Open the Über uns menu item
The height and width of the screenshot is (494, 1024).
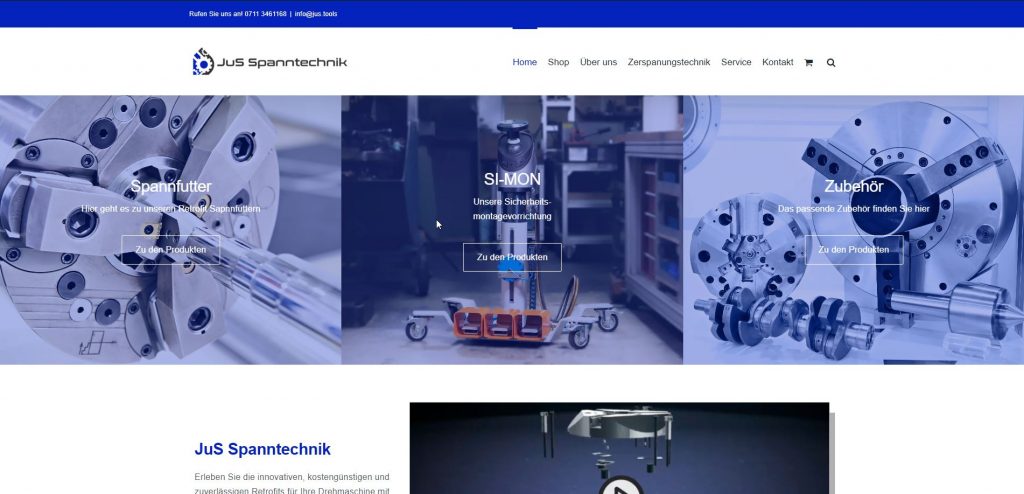(598, 62)
